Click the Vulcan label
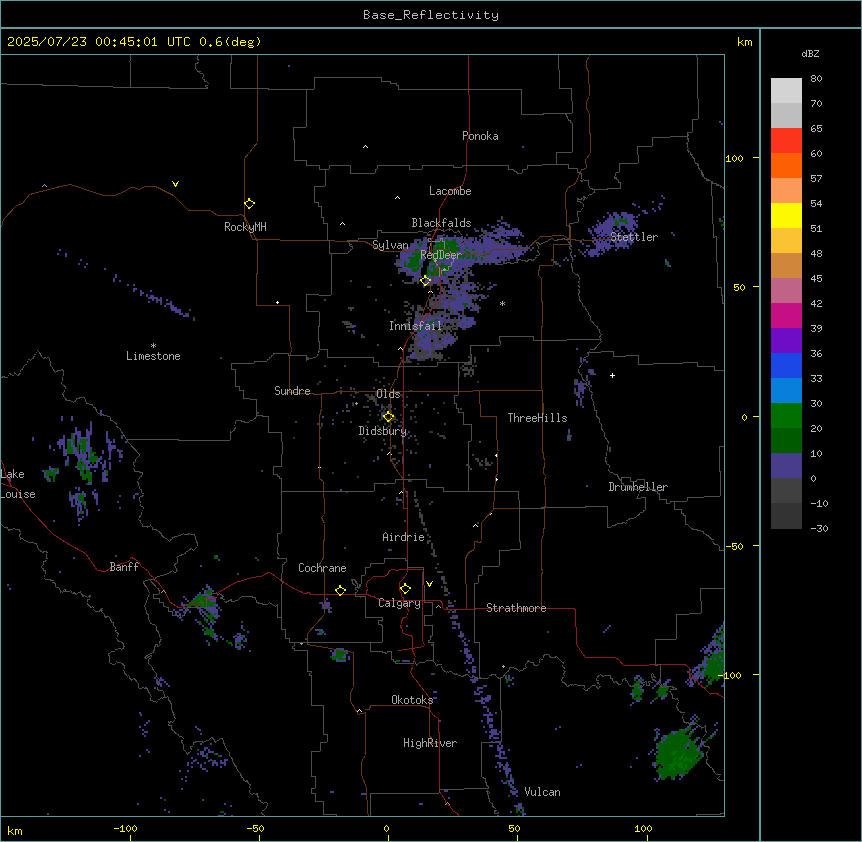 [x=543, y=792]
